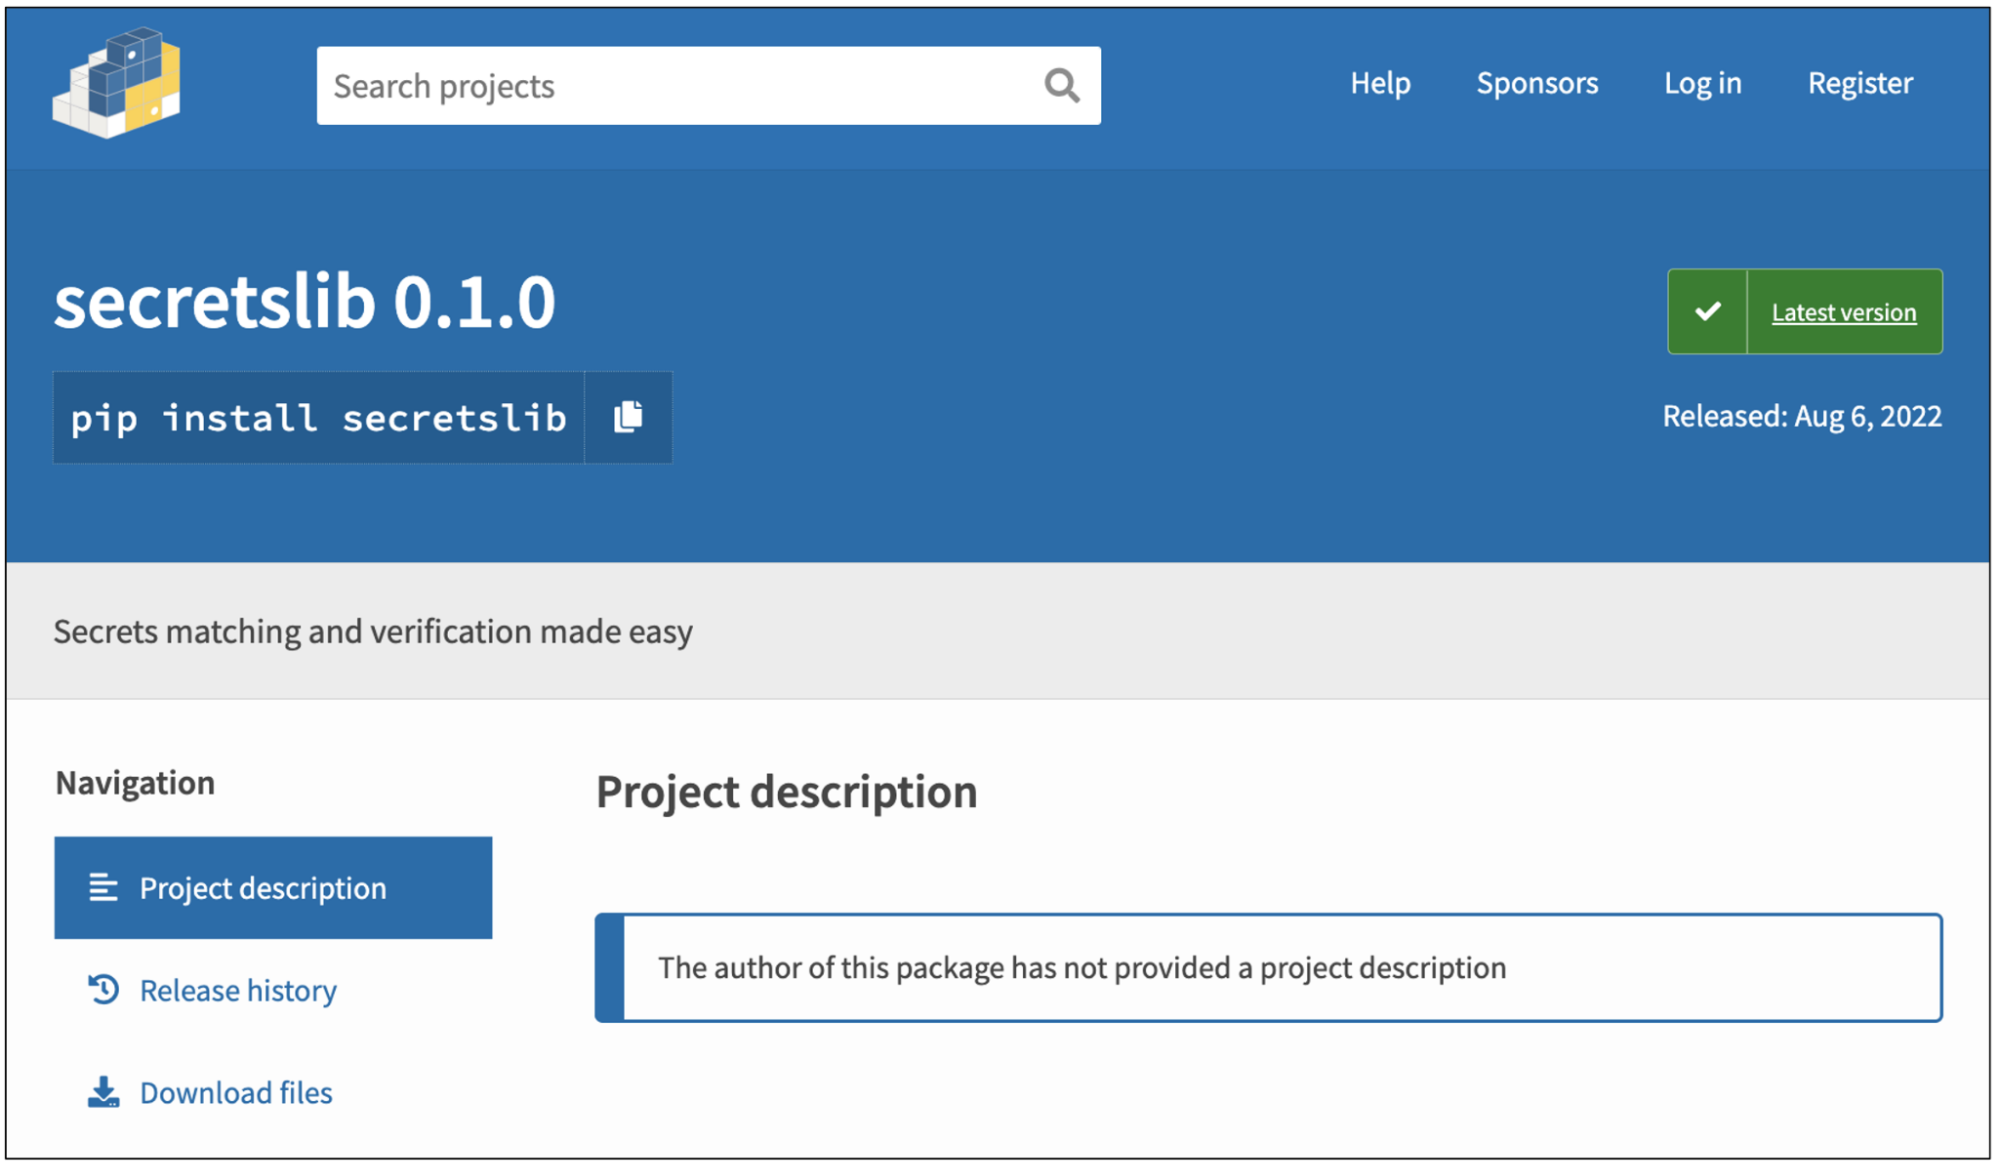Click the secretslib 0.1.0 package title
This screenshot has height=1167, width=1999.
click(x=304, y=301)
